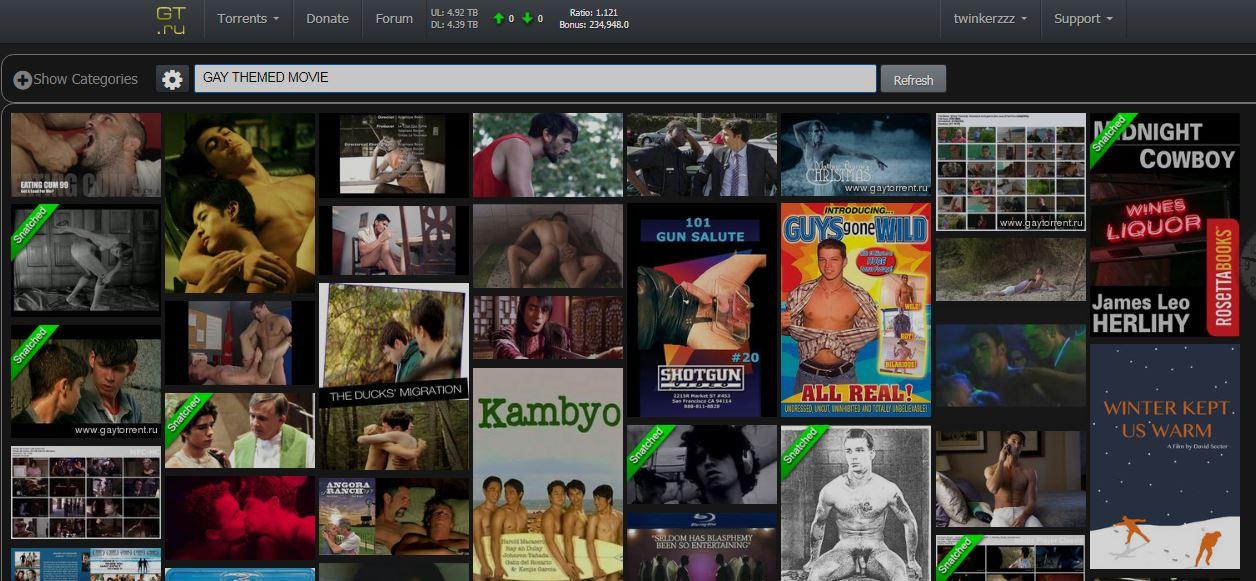The width and height of the screenshot is (1256, 581).
Task: Click the GT.ru site logo
Action: 171,20
